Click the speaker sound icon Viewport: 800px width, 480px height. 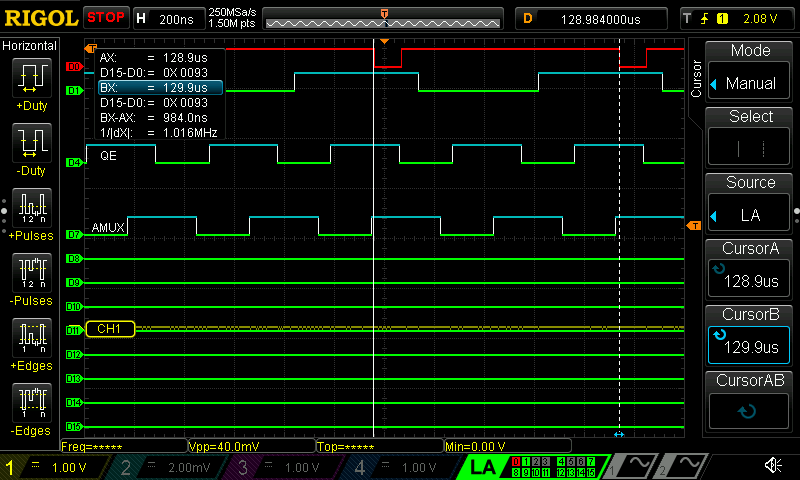pyautogui.click(x=773, y=466)
